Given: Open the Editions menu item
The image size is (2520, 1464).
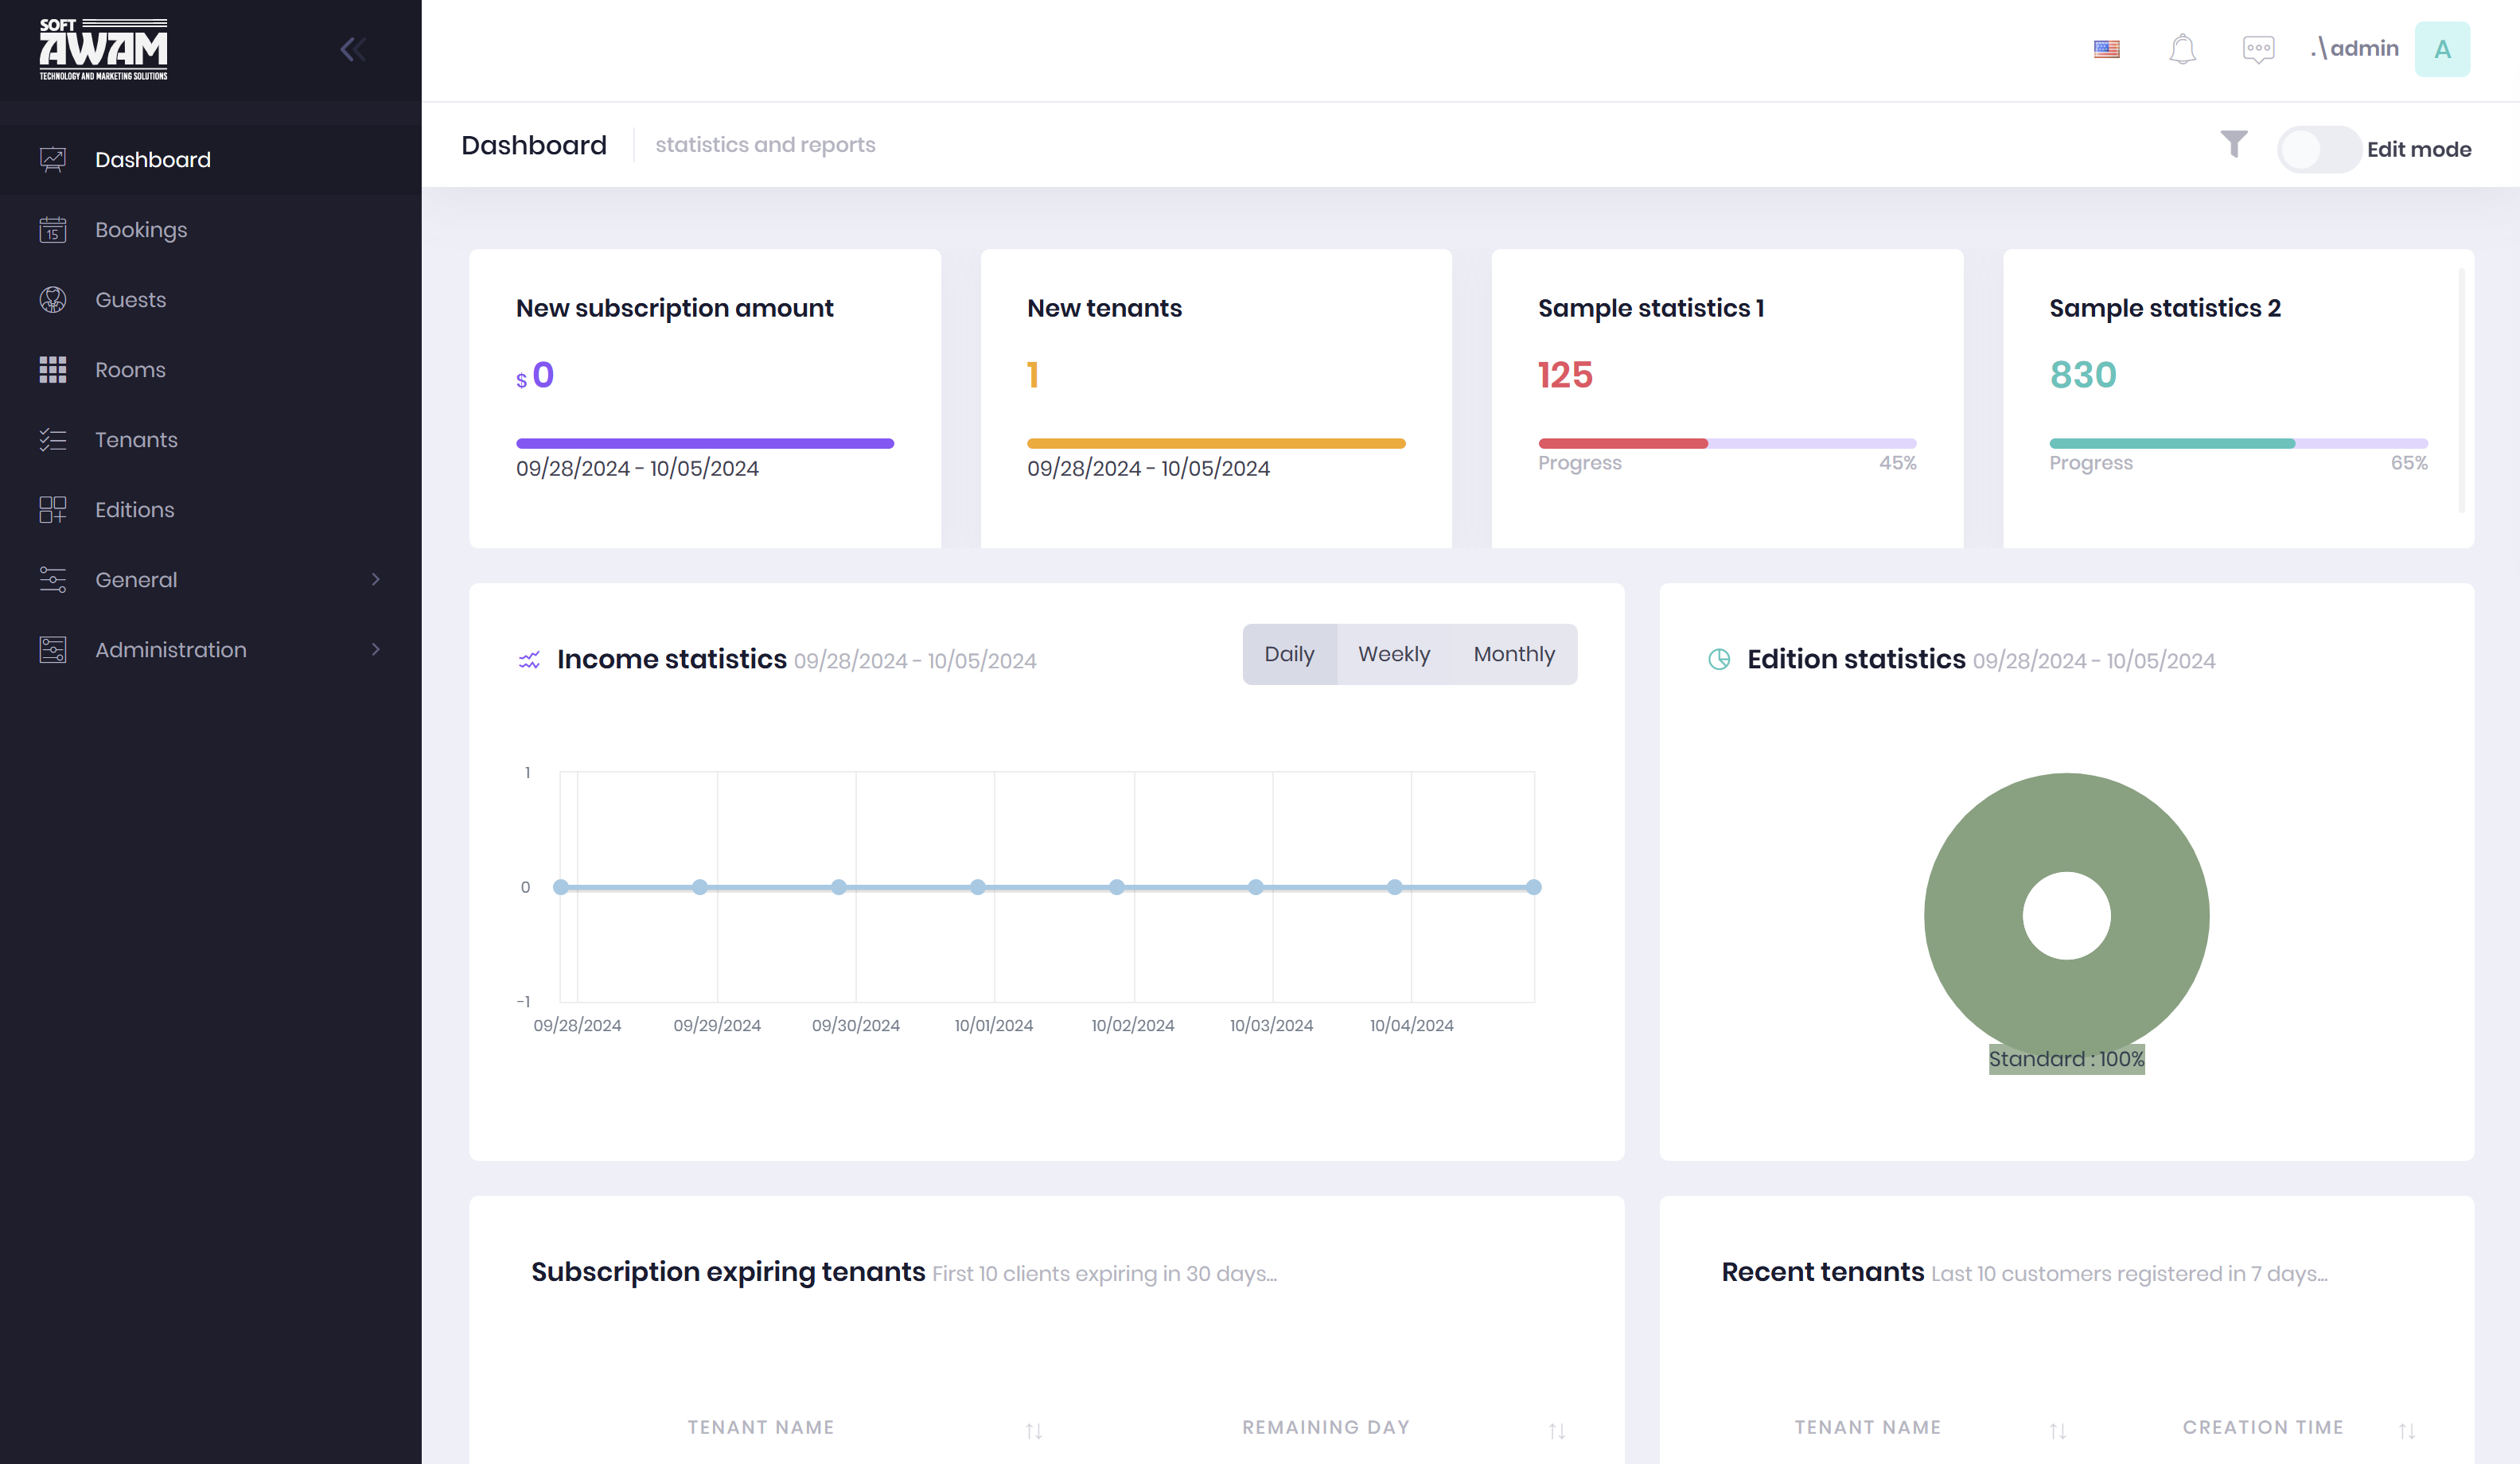Looking at the screenshot, I should [134, 510].
